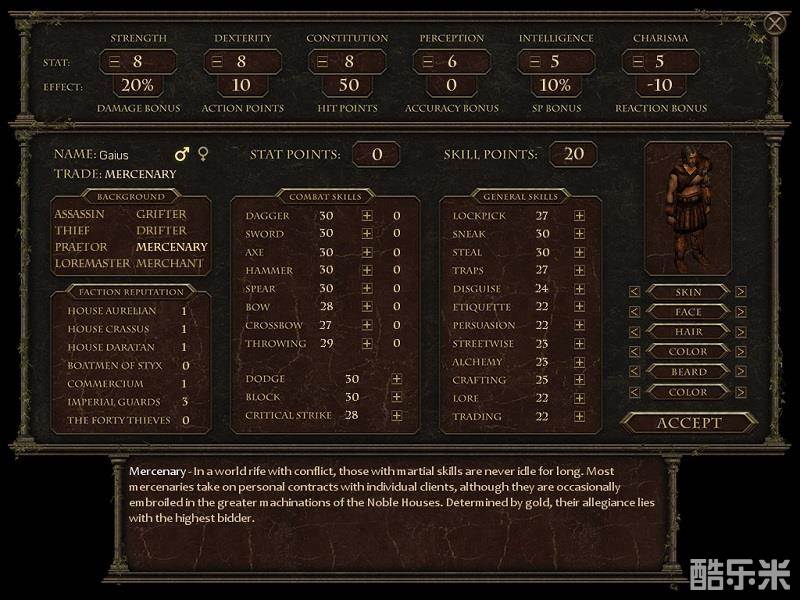The width and height of the screenshot is (800, 600).
Task: Select the male gender symbol
Action: tap(182, 154)
